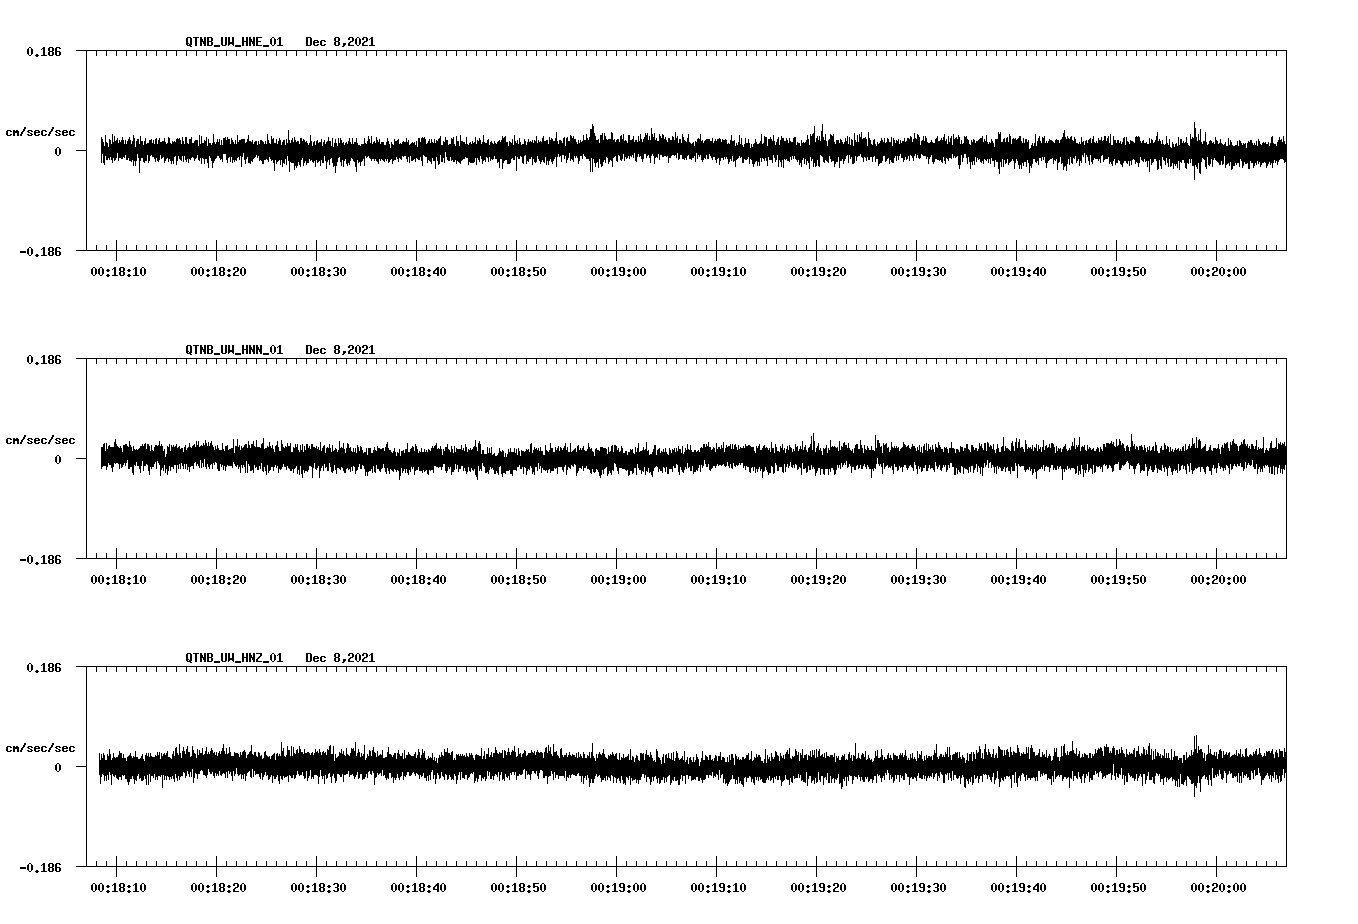Click the 00:19:10 time label under HNE plot
The height and width of the screenshot is (924, 1358).
[718, 272]
